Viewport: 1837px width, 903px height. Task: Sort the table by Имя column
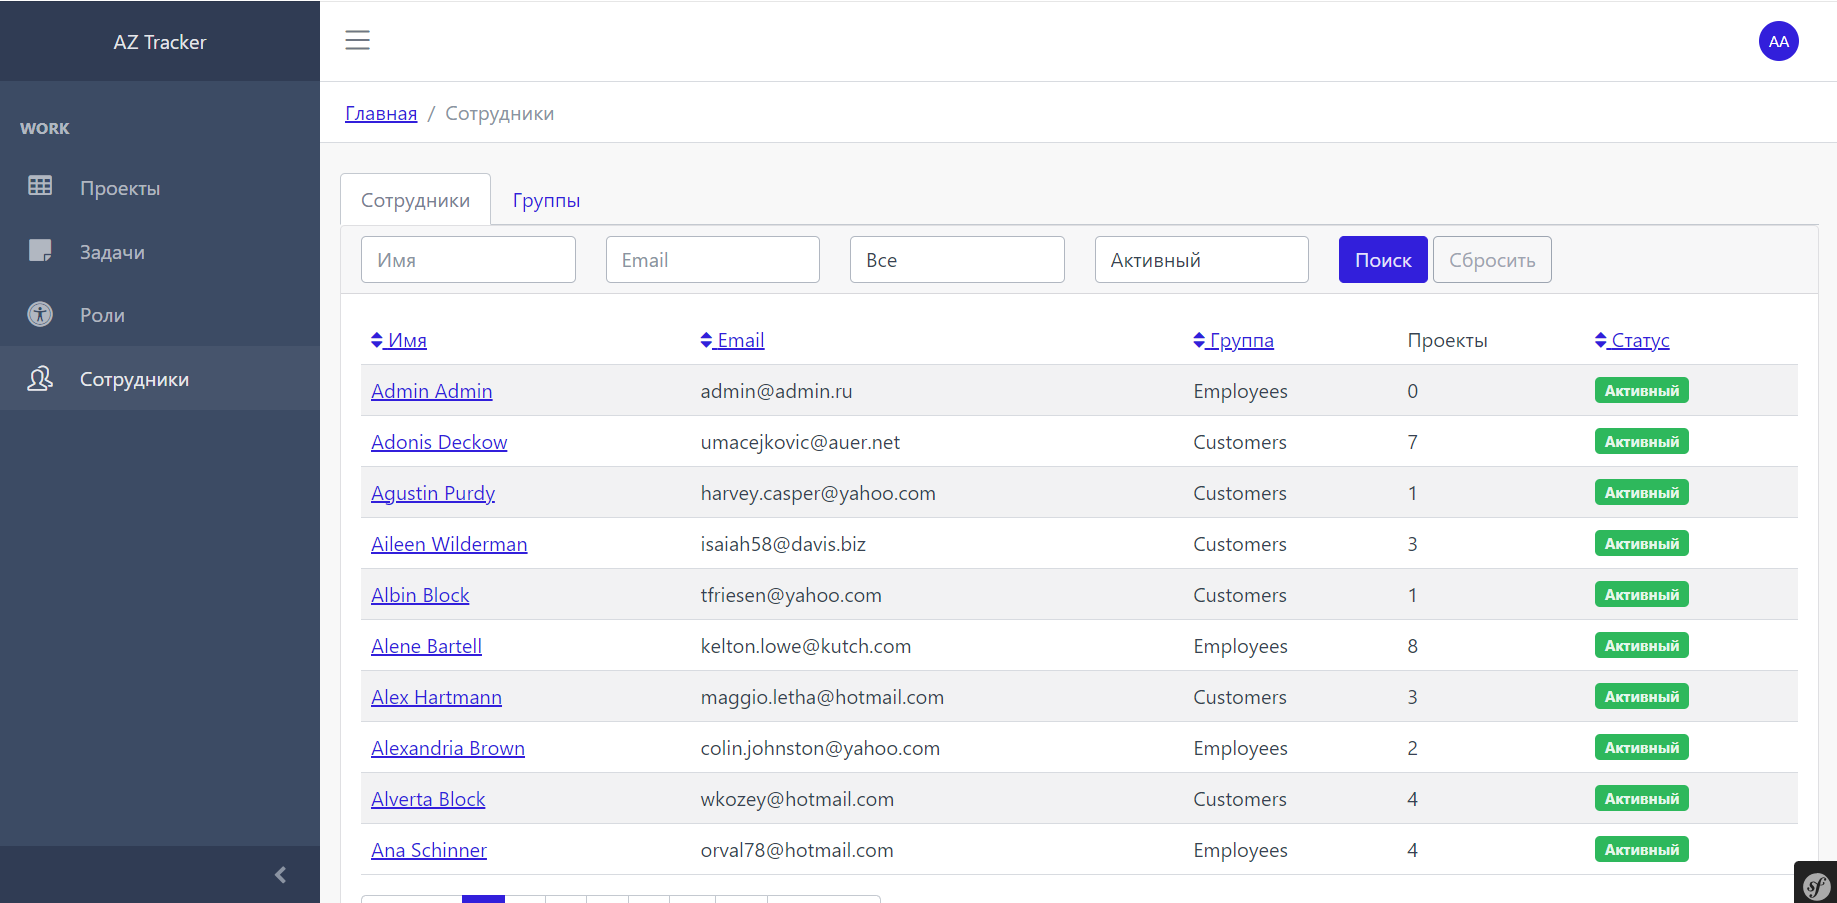pos(399,341)
